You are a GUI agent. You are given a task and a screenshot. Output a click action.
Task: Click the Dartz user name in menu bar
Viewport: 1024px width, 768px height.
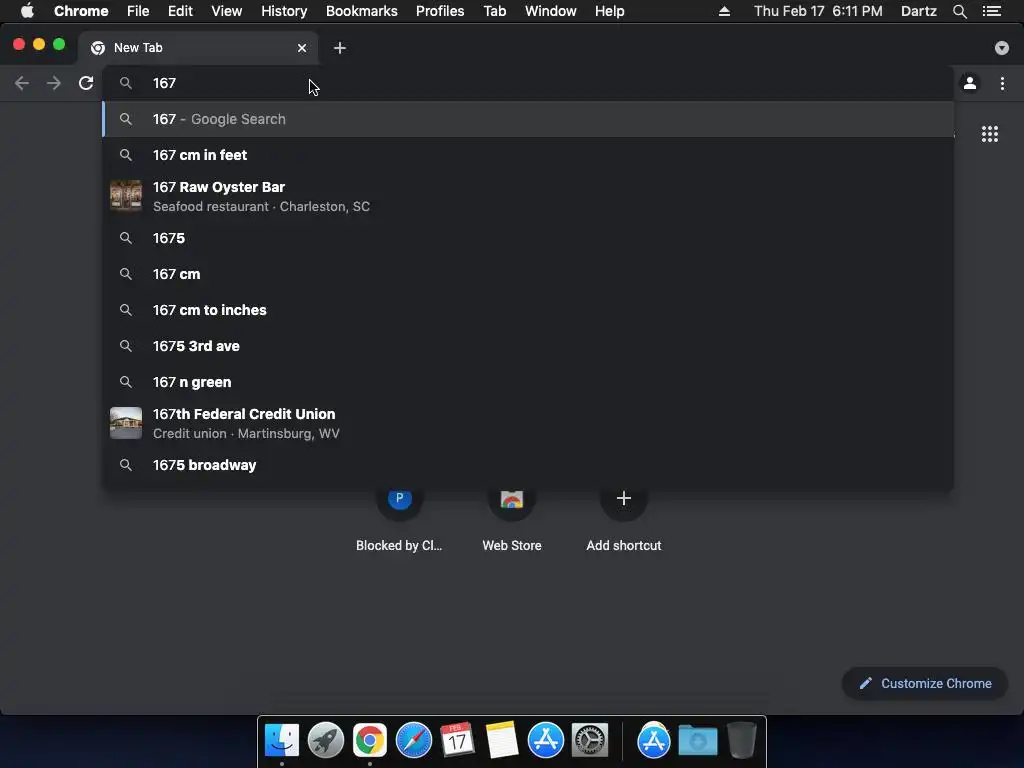(x=918, y=11)
